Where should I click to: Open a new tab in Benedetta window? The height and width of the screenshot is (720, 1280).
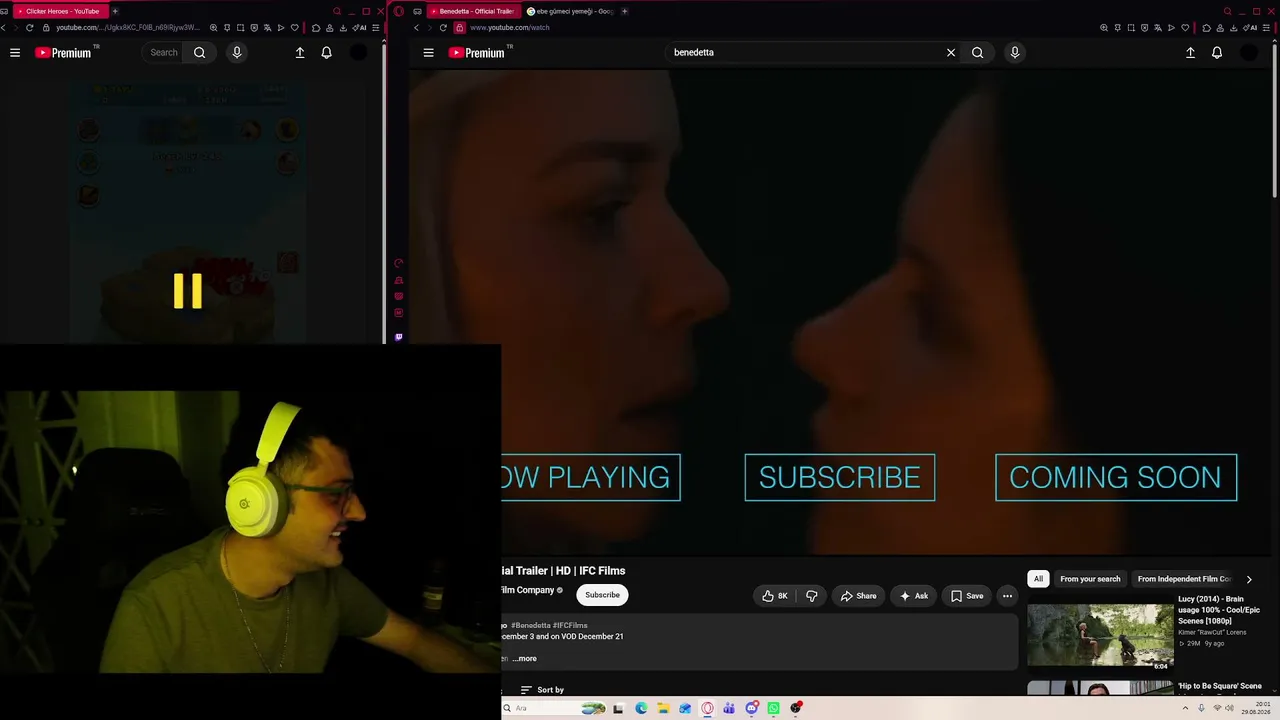tap(625, 11)
